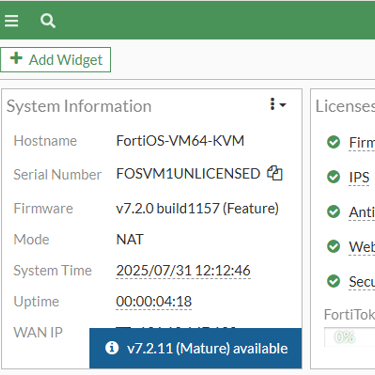375x375 pixels.
Task: Click green check icon beside IPS
Action: point(333,177)
